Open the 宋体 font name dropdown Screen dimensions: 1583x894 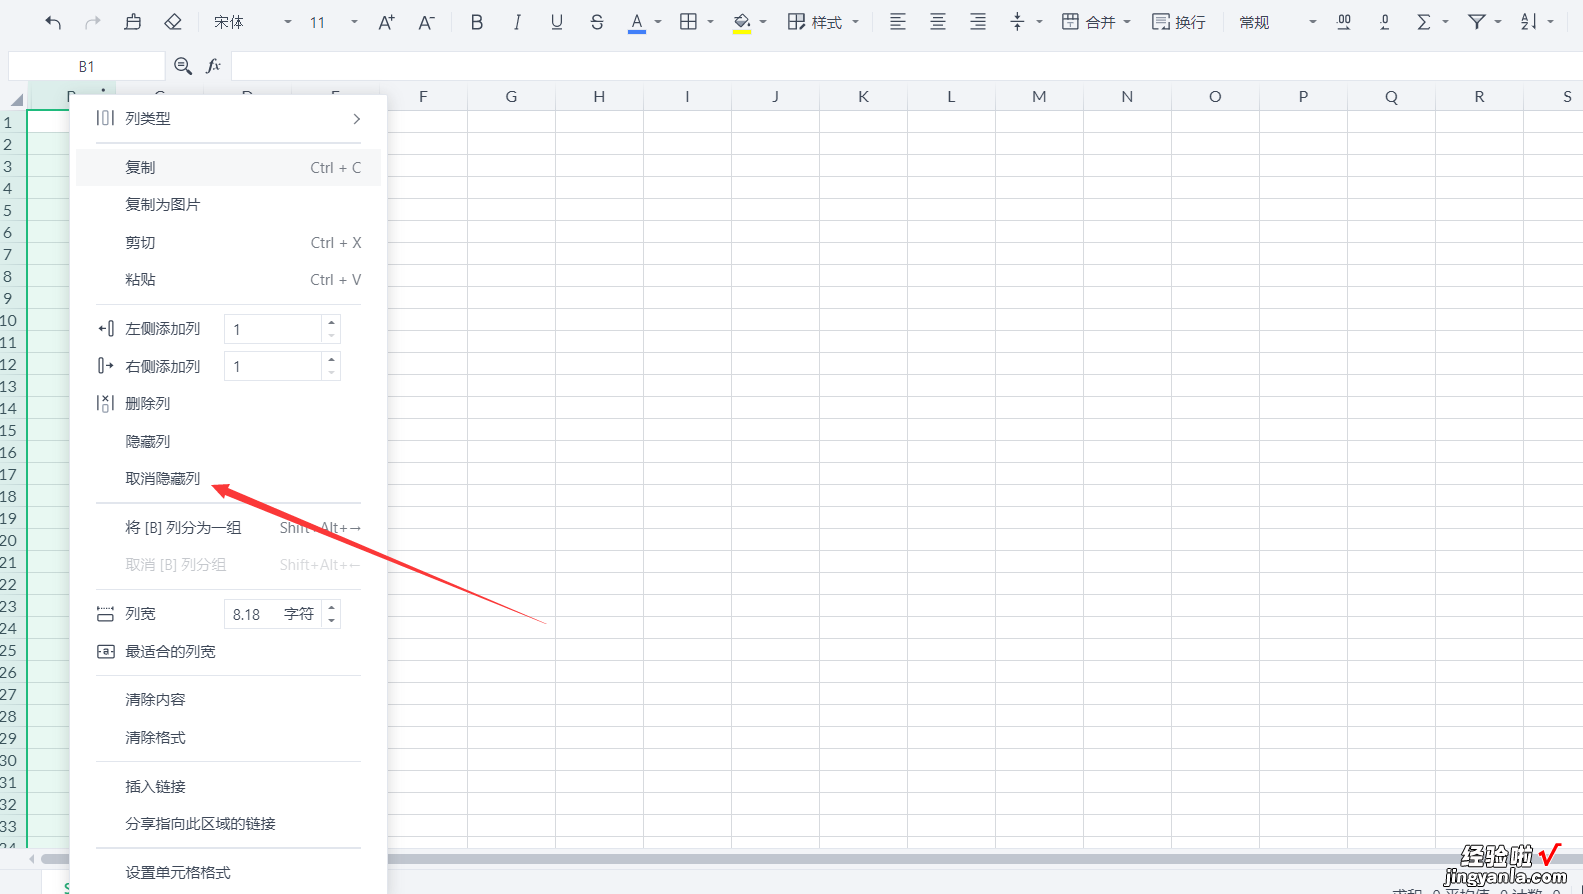[252, 22]
